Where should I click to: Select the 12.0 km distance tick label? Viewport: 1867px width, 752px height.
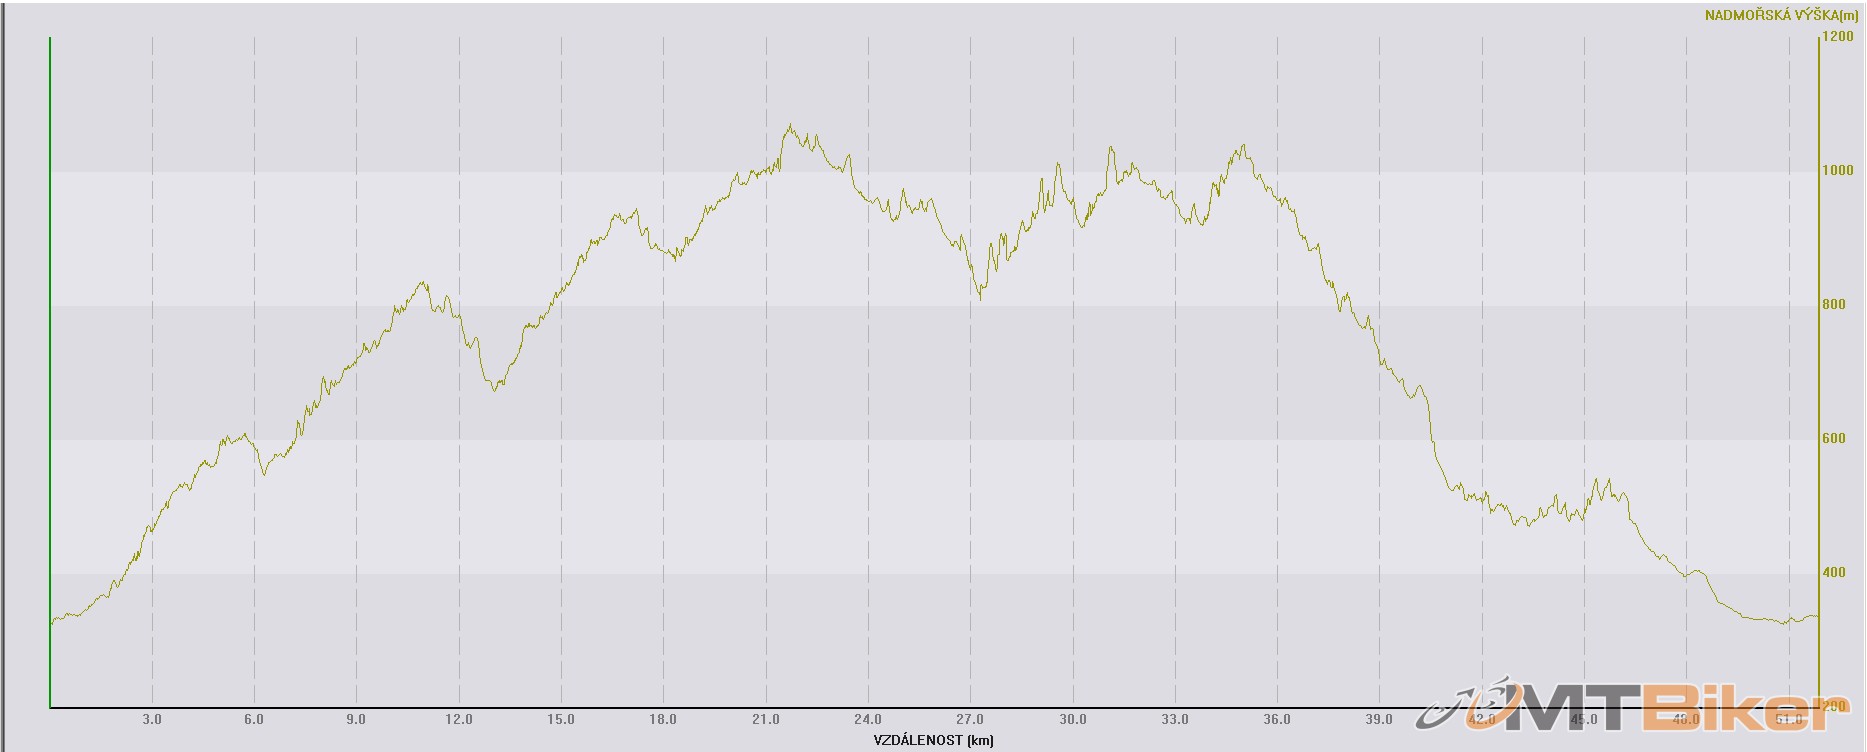[459, 719]
